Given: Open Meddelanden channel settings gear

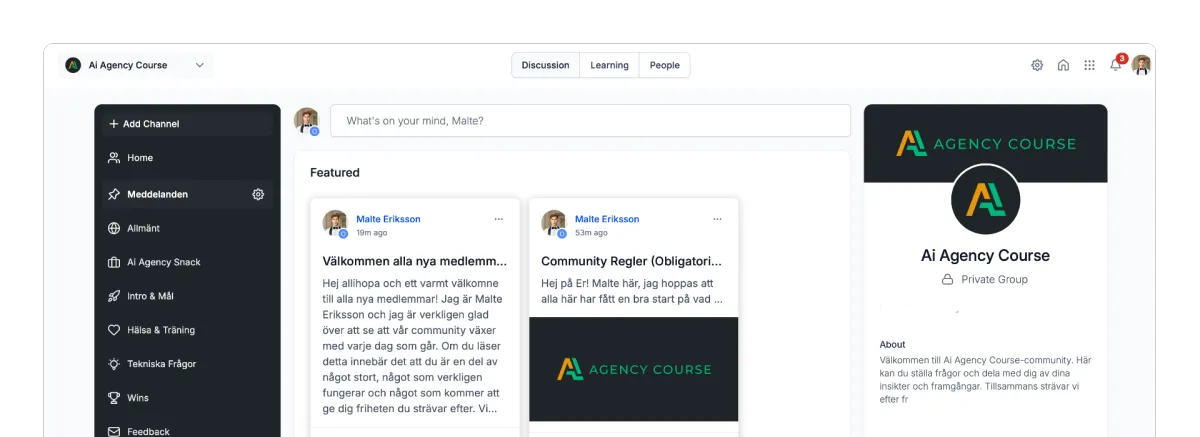Looking at the screenshot, I should (x=258, y=194).
